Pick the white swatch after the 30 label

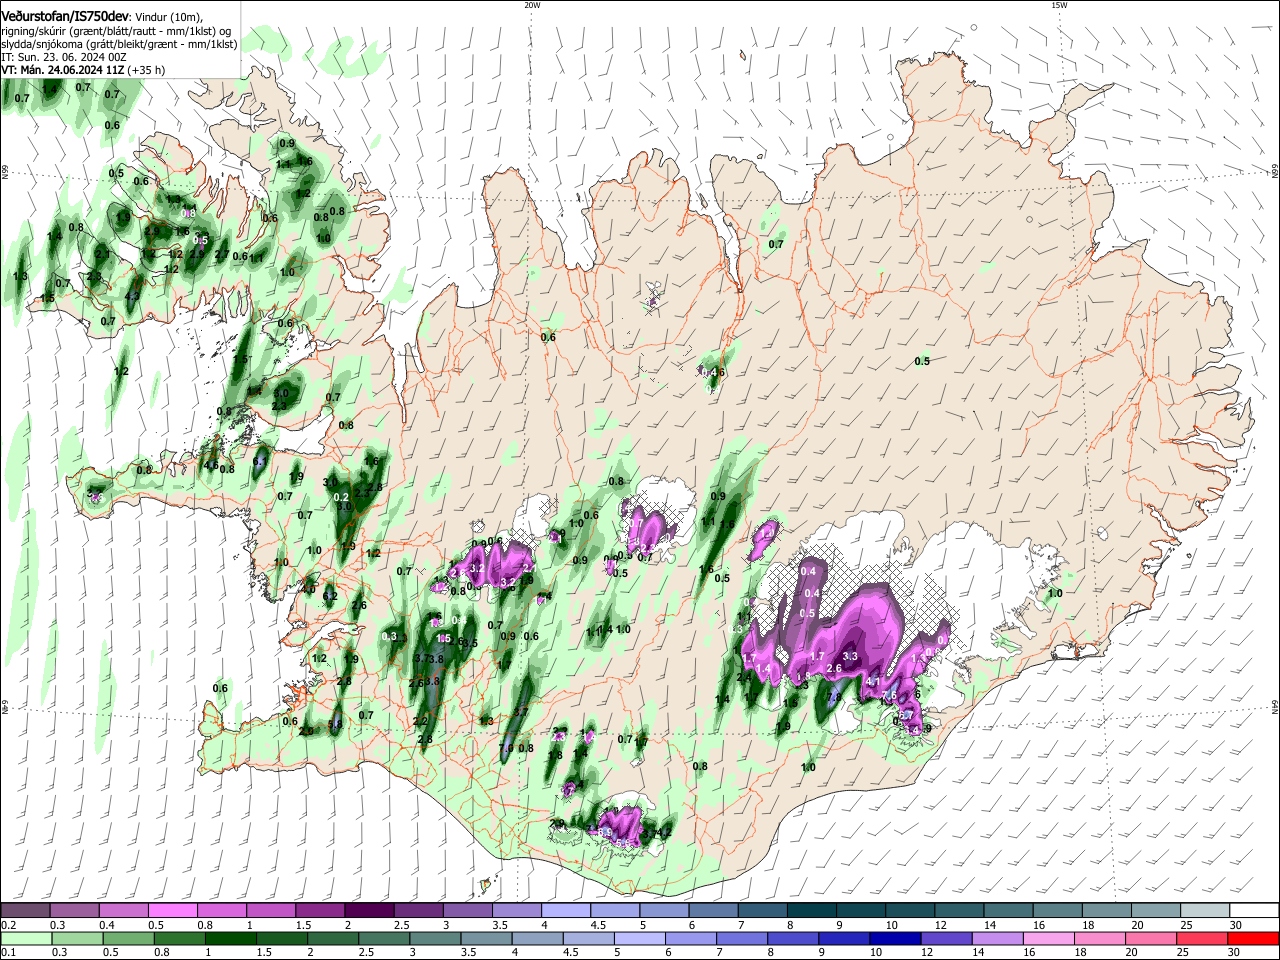[1255, 910]
